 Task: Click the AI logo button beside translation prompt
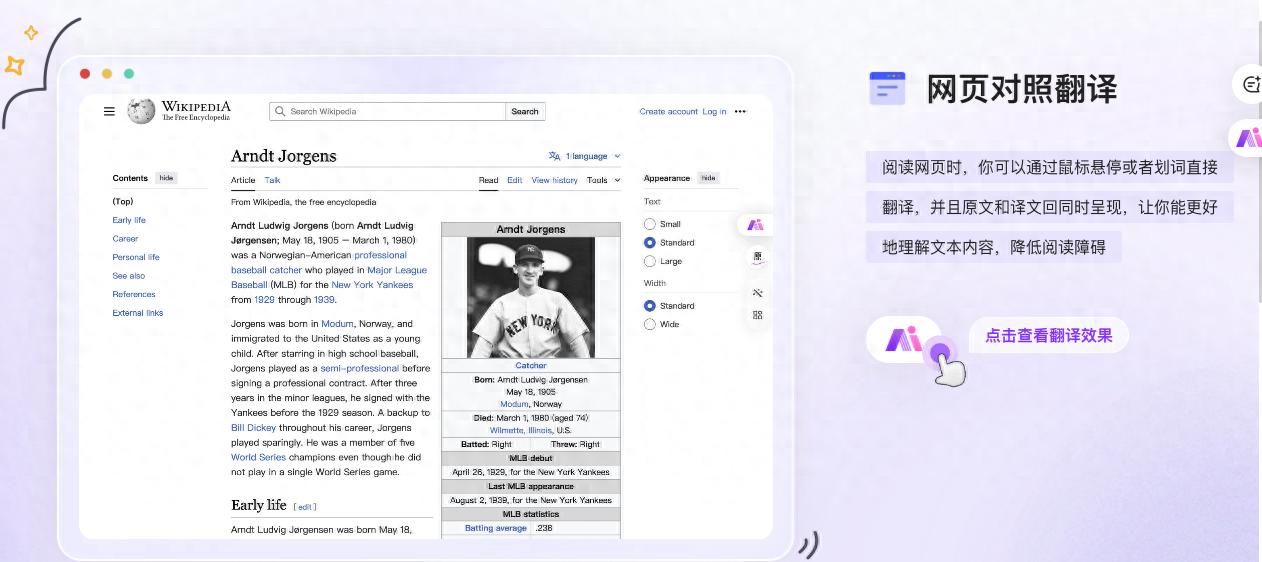[x=904, y=340]
